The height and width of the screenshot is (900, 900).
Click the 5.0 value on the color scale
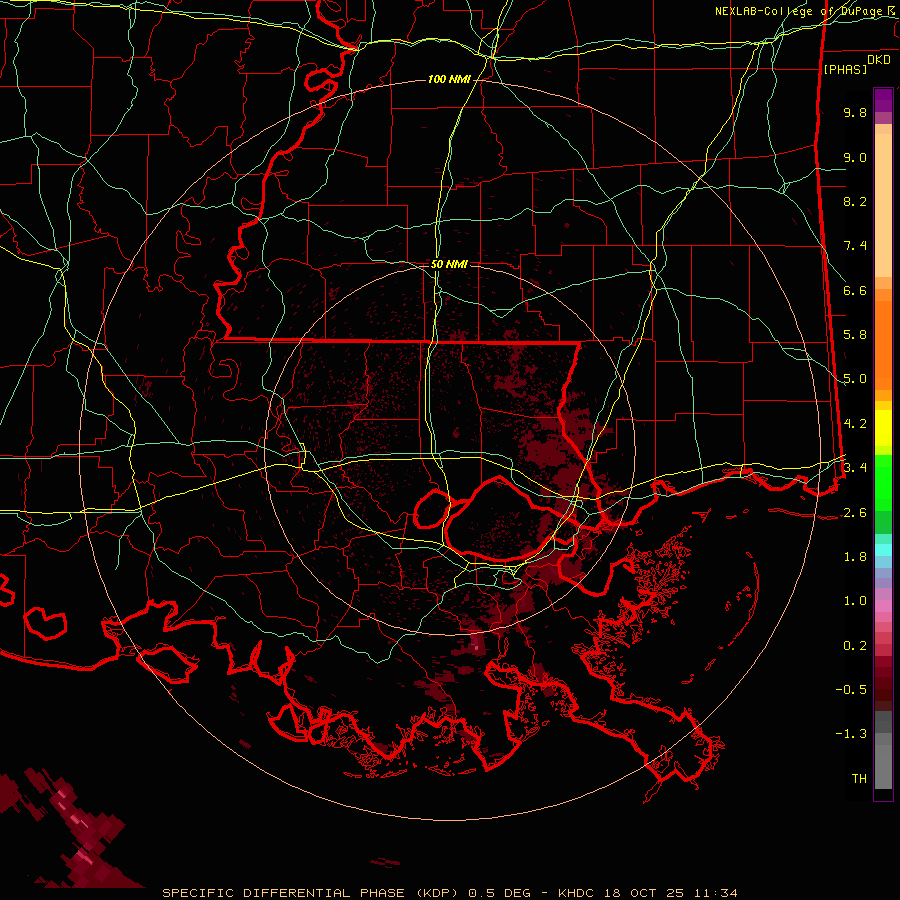point(855,379)
